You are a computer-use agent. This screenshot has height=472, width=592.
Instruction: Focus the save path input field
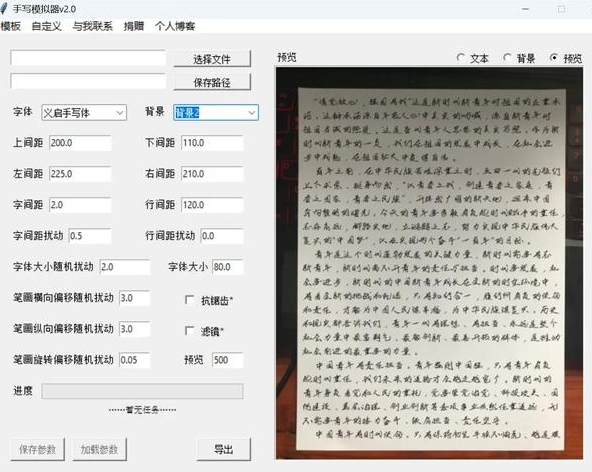(x=88, y=82)
